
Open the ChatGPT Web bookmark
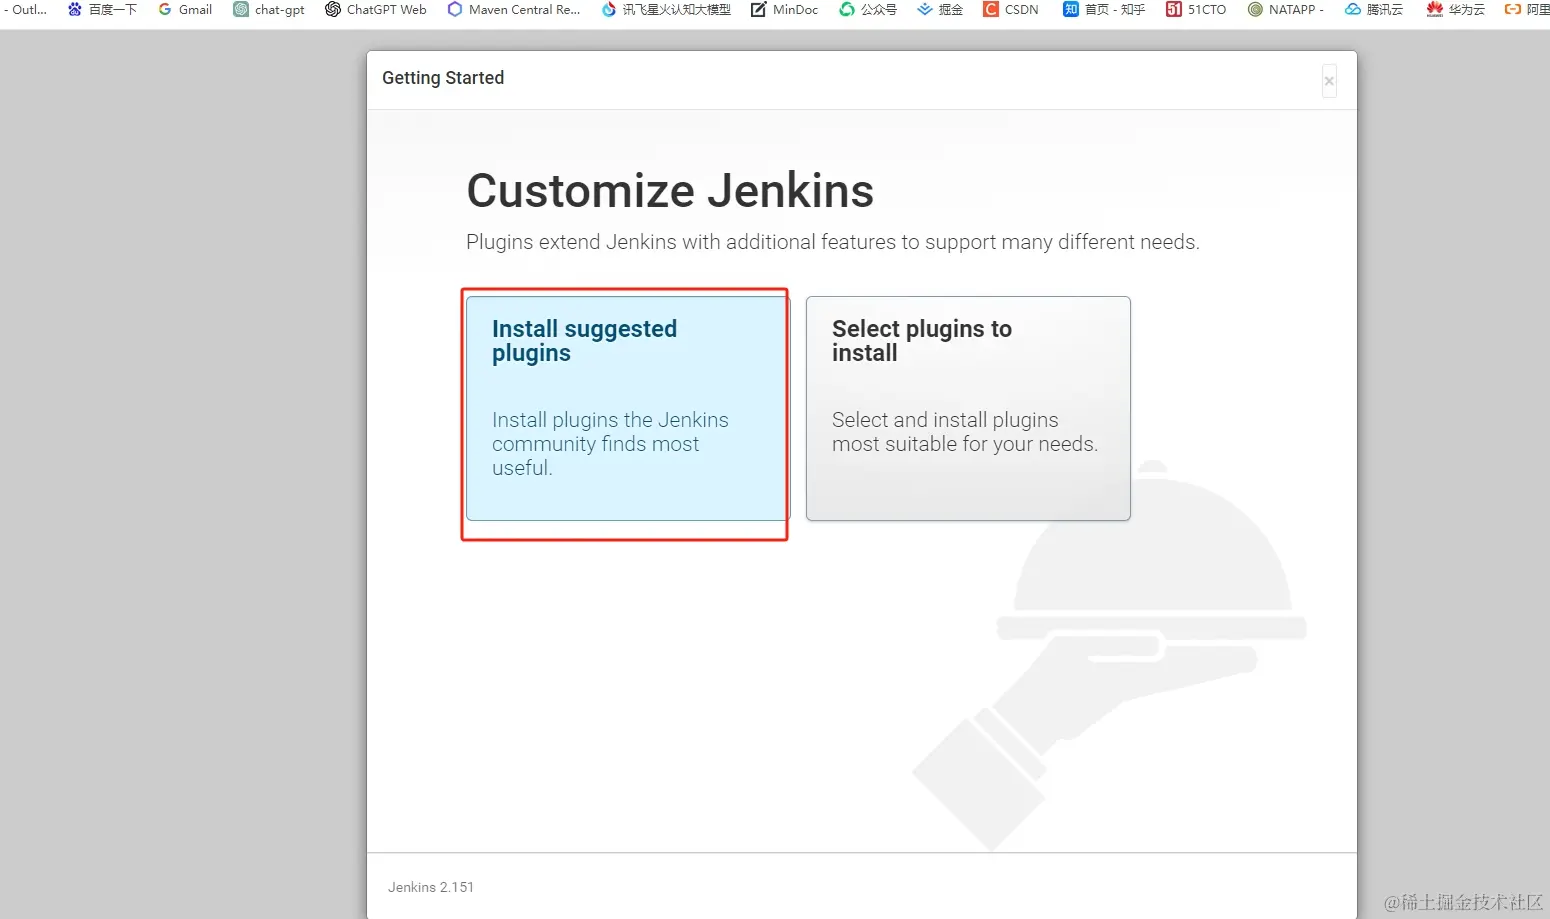(376, 9)
